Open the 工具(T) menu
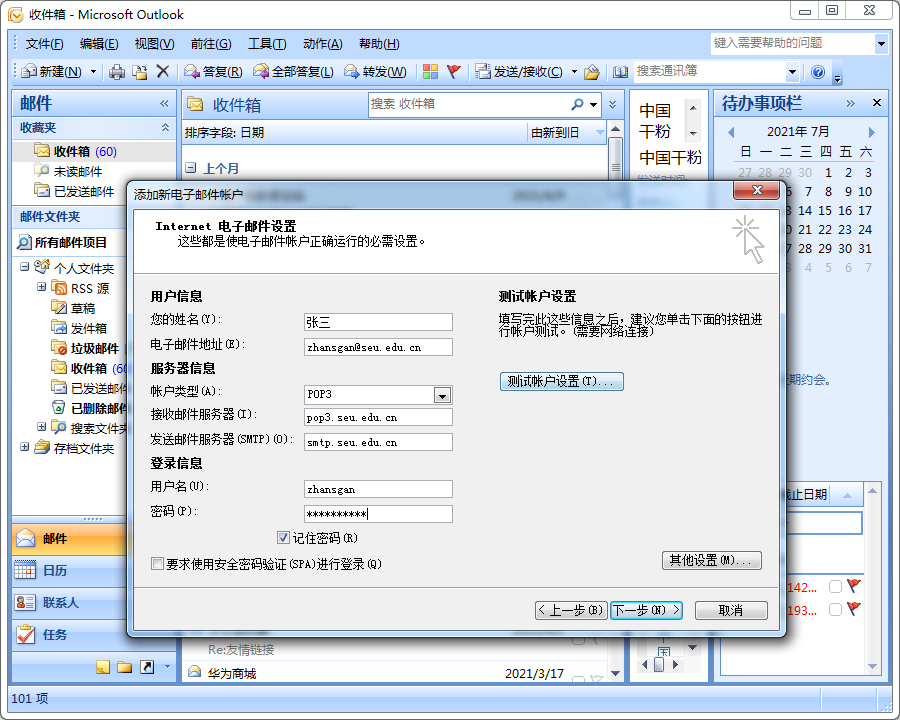The width and height of the screenshot is (900, 720). (267, 44)
